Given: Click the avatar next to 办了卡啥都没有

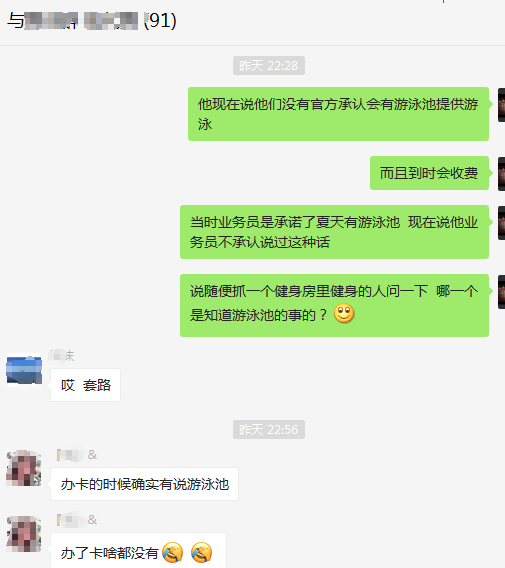Looking at the screenshot, I should [24, 534].
